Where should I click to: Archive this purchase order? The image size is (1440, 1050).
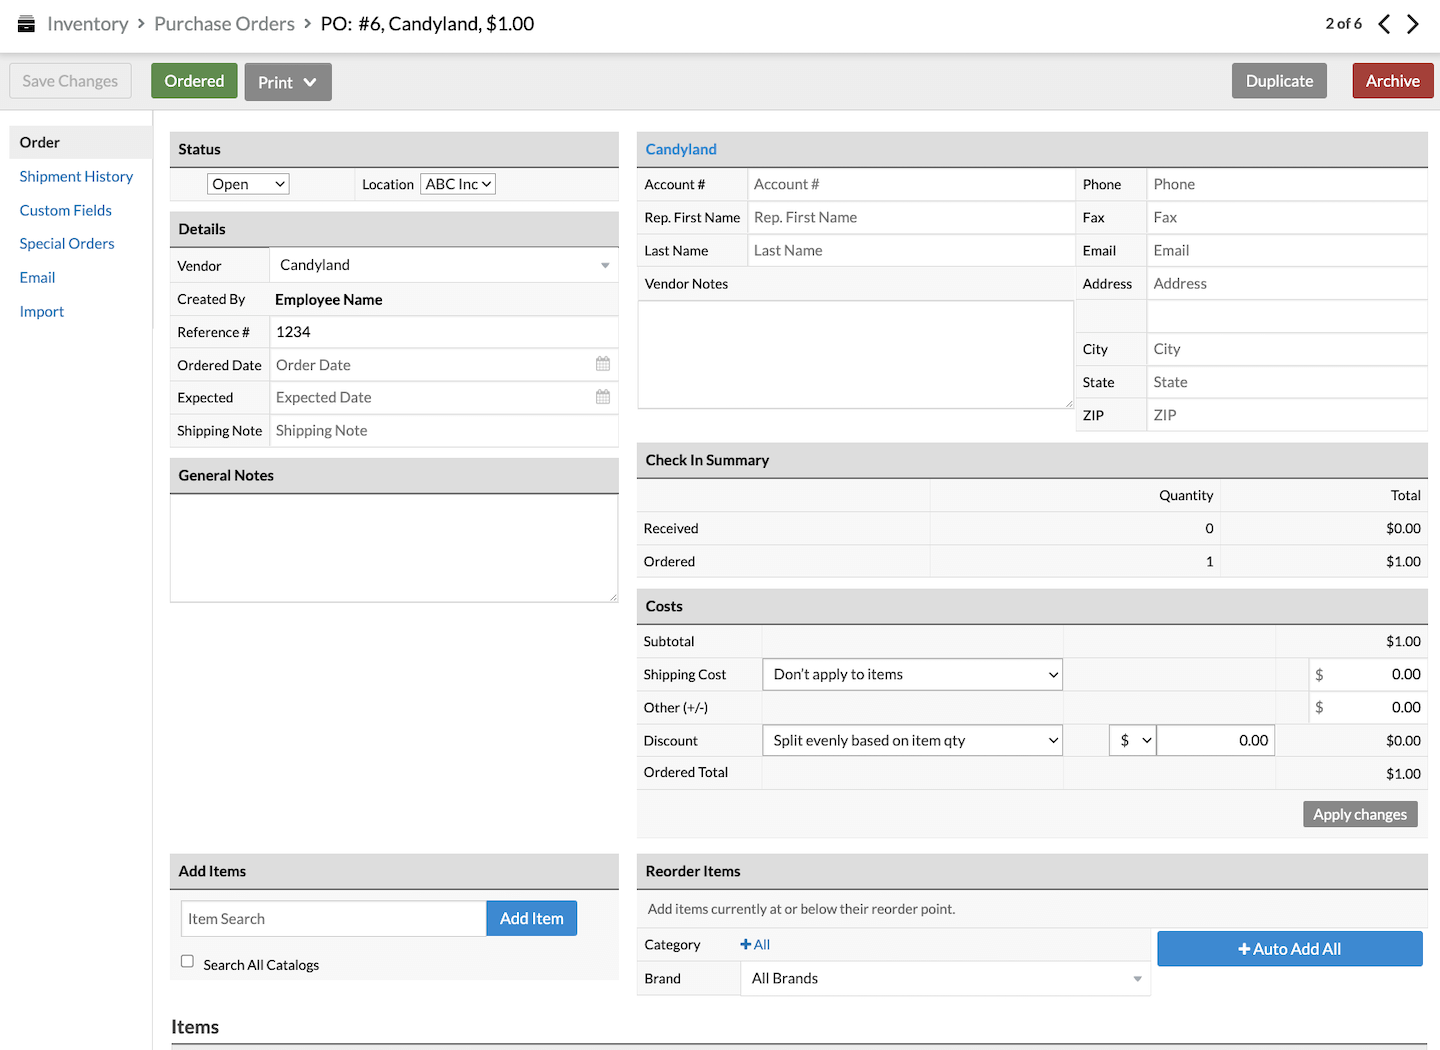point(1392,81)
